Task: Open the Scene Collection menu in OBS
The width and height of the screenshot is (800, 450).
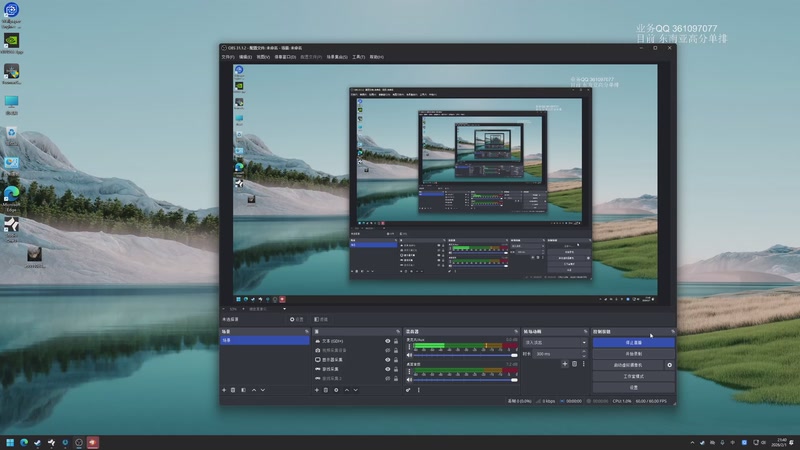Action: (337, 57)
